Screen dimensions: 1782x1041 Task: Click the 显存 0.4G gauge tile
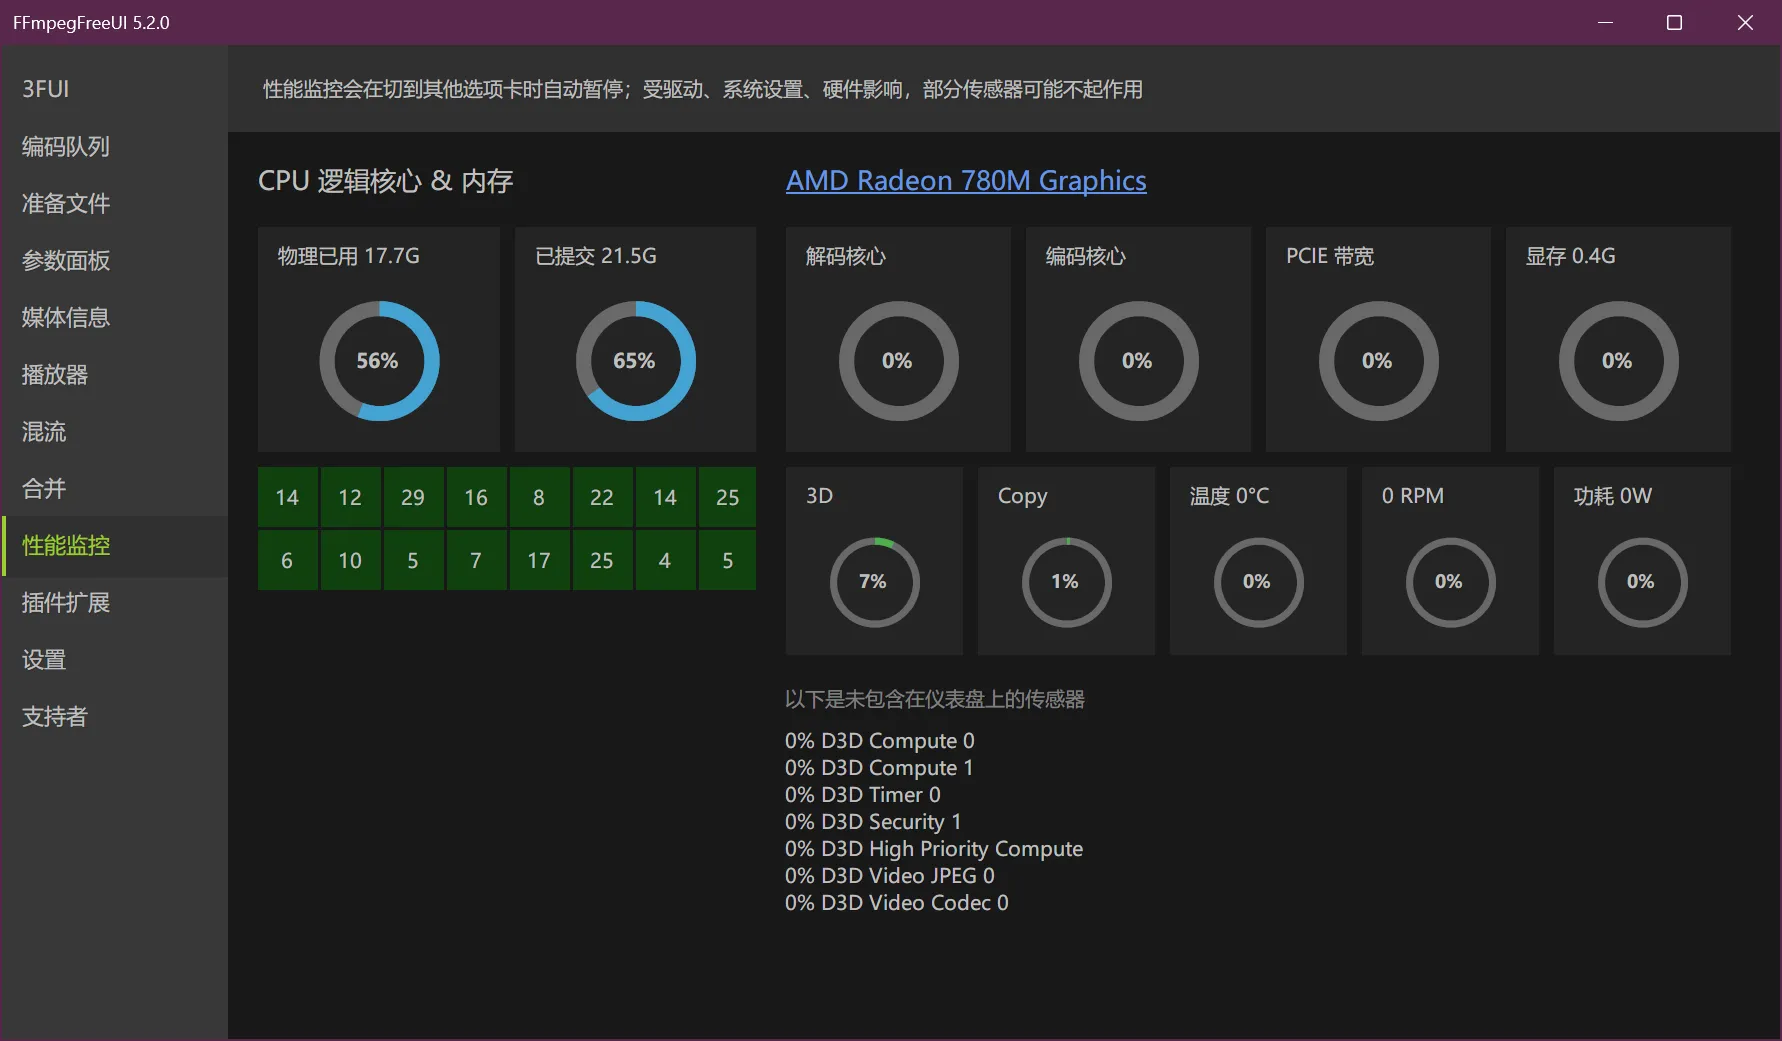click(1618, 340)
